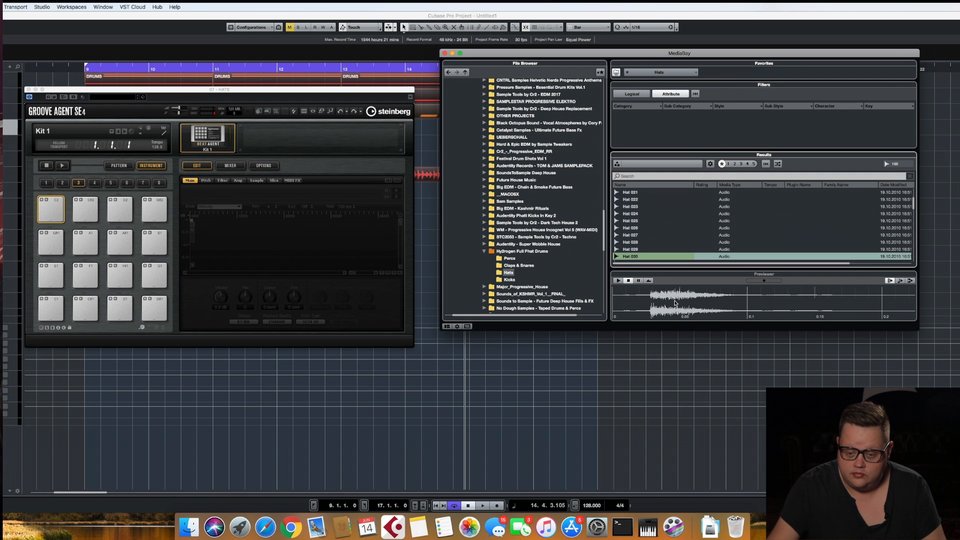Adjust the Previewer level slider
The image size is (960, 540).
pos(763,280)
